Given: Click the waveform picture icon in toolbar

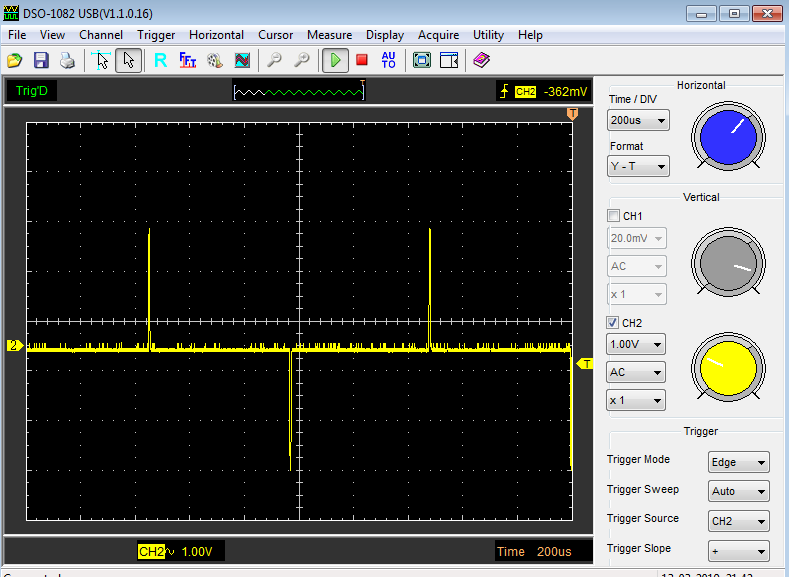Looking at the screenshot, I should (242, 60).
